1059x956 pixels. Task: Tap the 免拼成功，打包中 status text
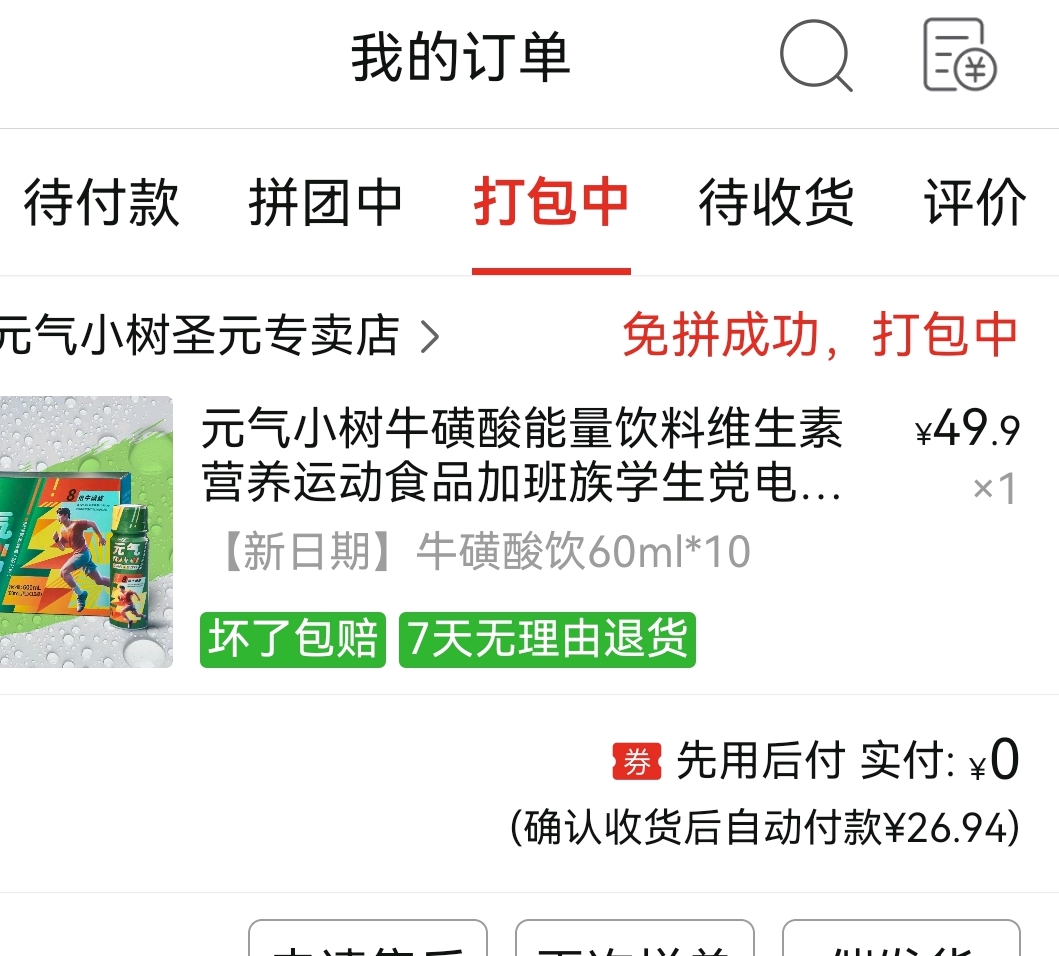coord(820,334)
